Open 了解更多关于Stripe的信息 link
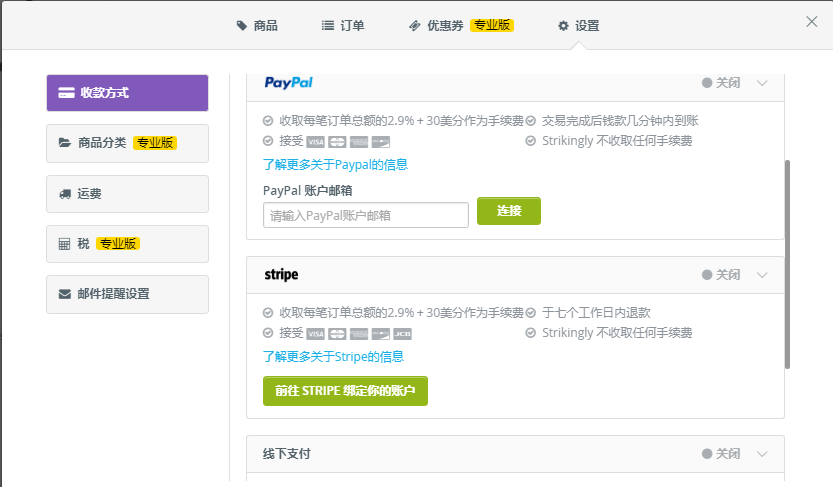The height and width of the screenshot is (487, 833). 333,356
